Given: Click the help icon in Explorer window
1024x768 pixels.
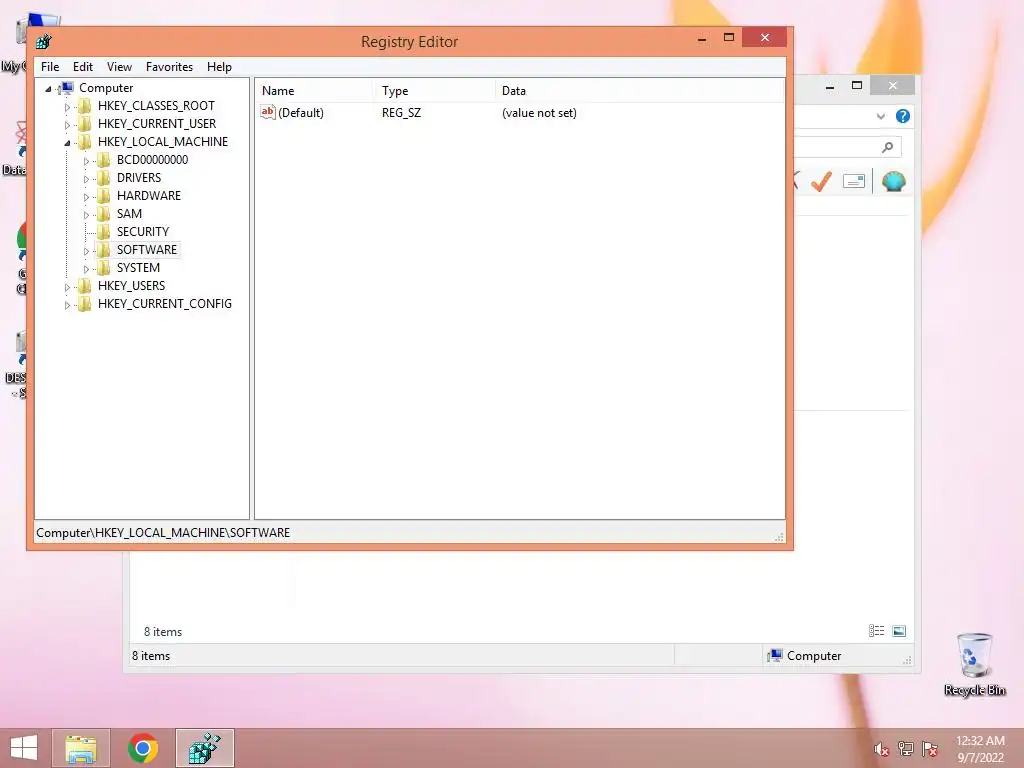Looking at the screenshot, I should [903, 116].
